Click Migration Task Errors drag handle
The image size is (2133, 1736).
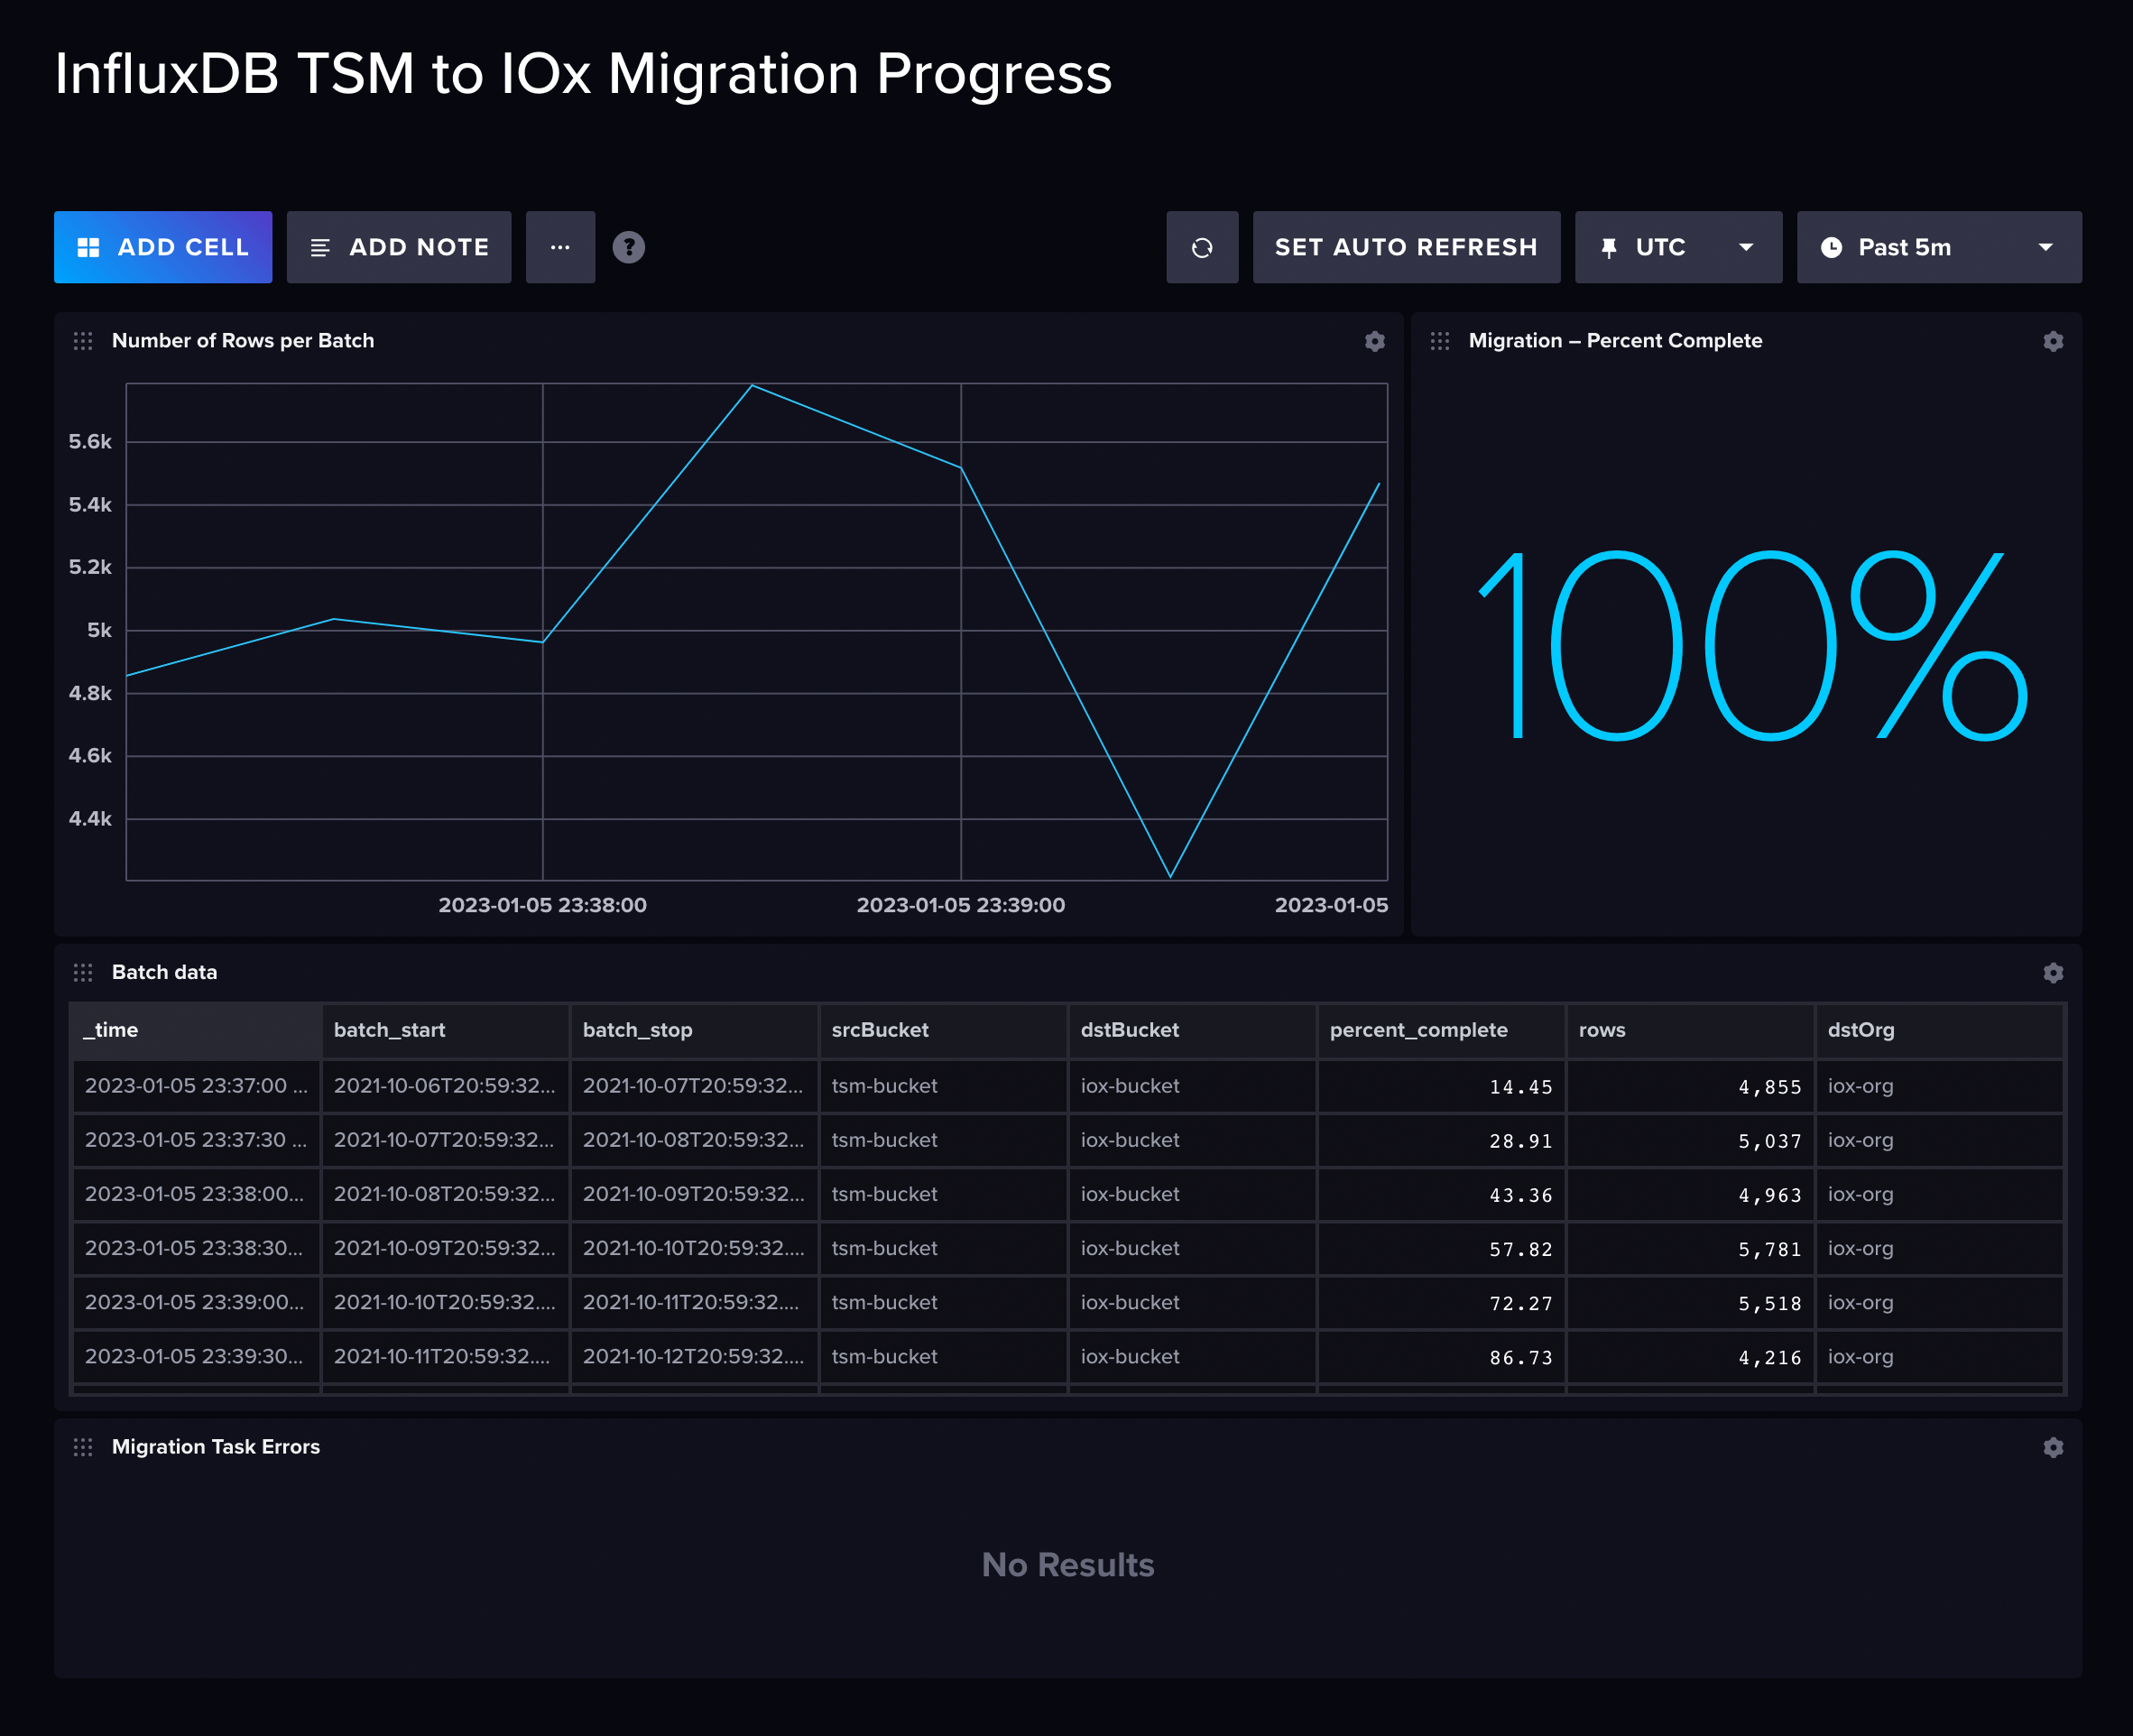[x=83, y=1447]
